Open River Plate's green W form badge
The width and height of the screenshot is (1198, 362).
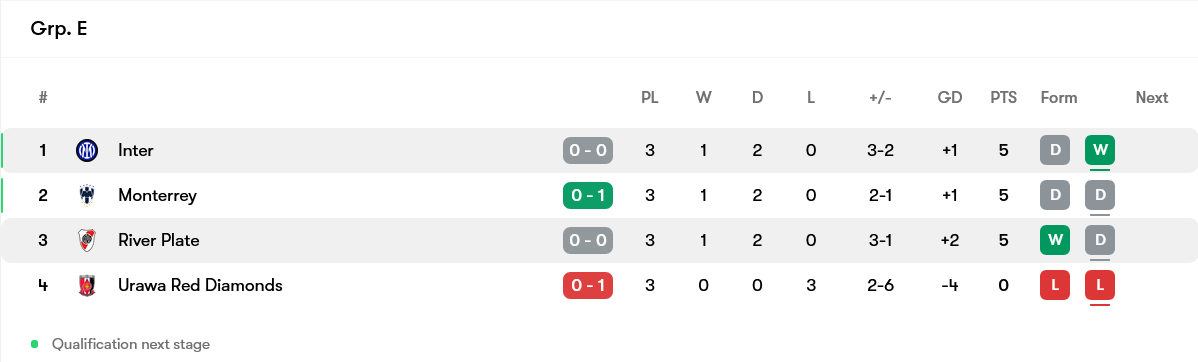click(x=1055, y=241)
